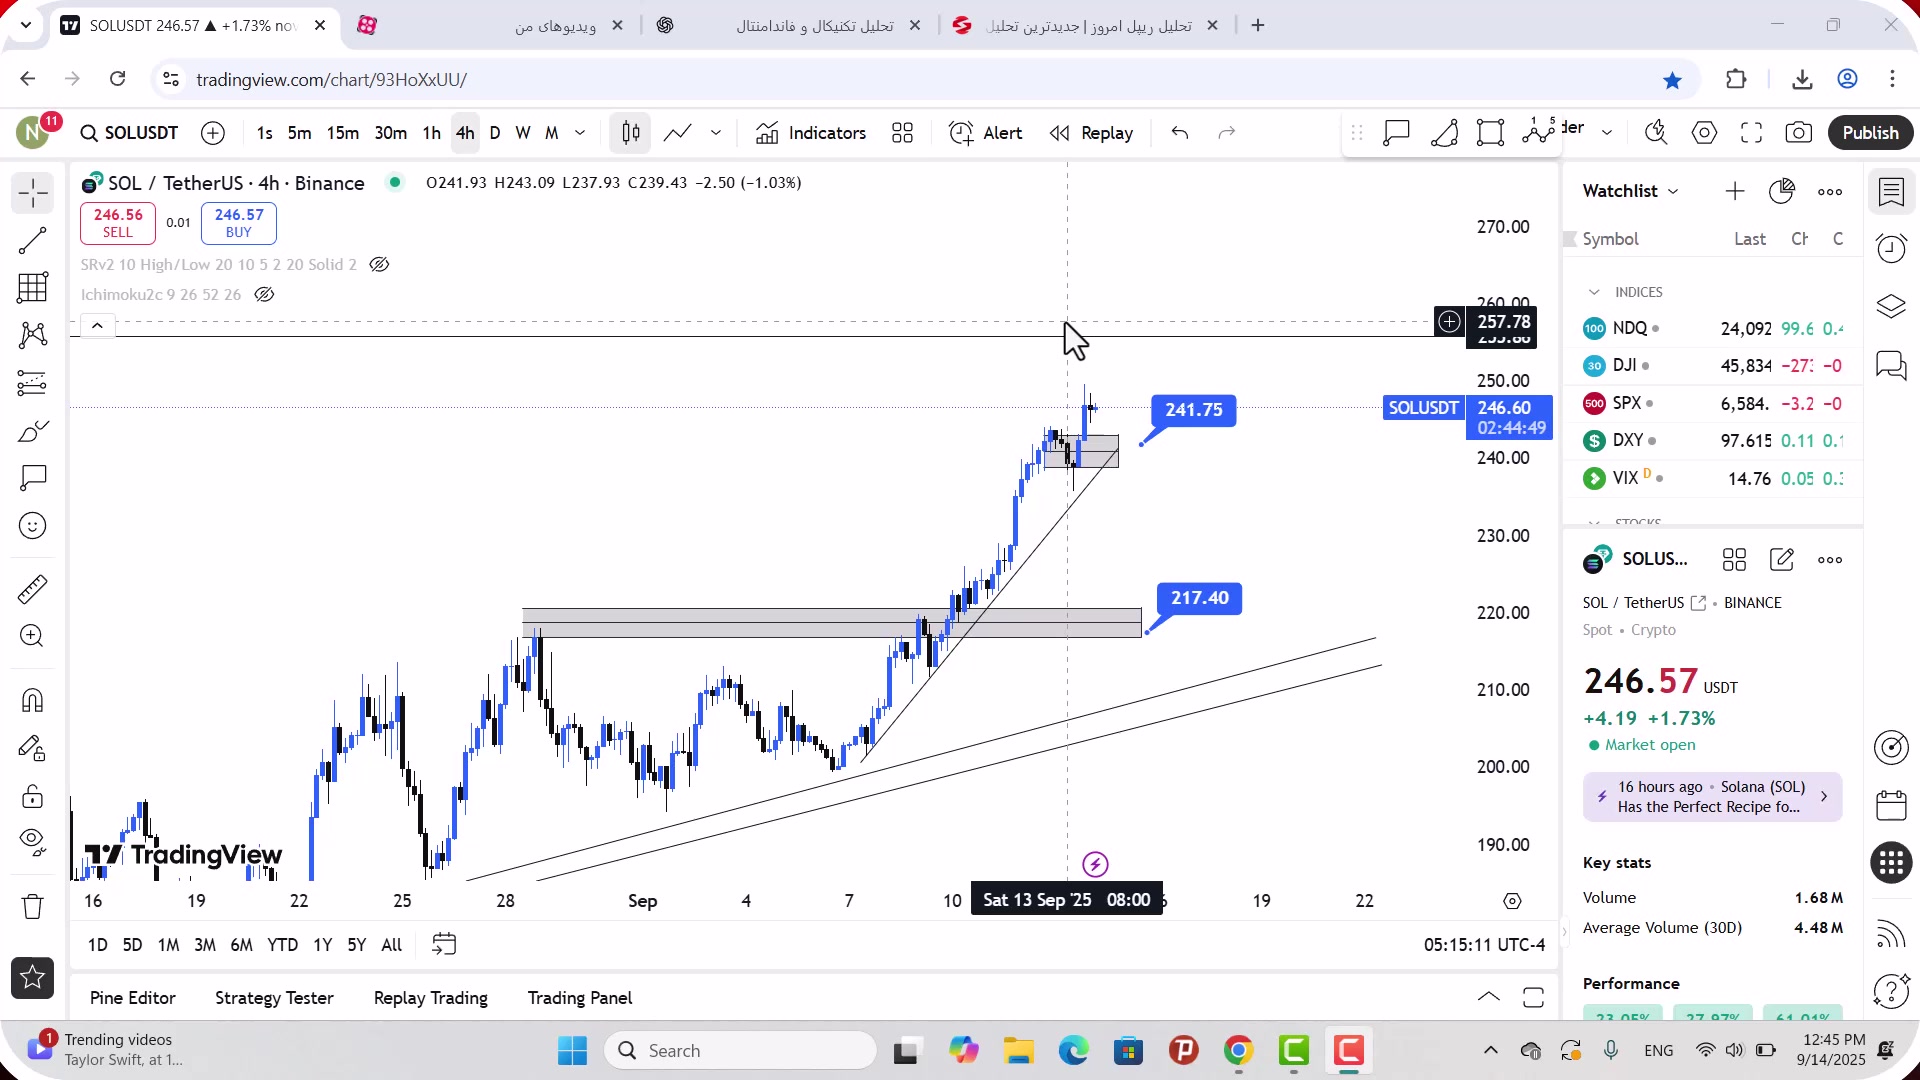Enter fullscreen mode
Screen dimensions: 1920x1080
pyautogui.click(x=1751, y=133)
